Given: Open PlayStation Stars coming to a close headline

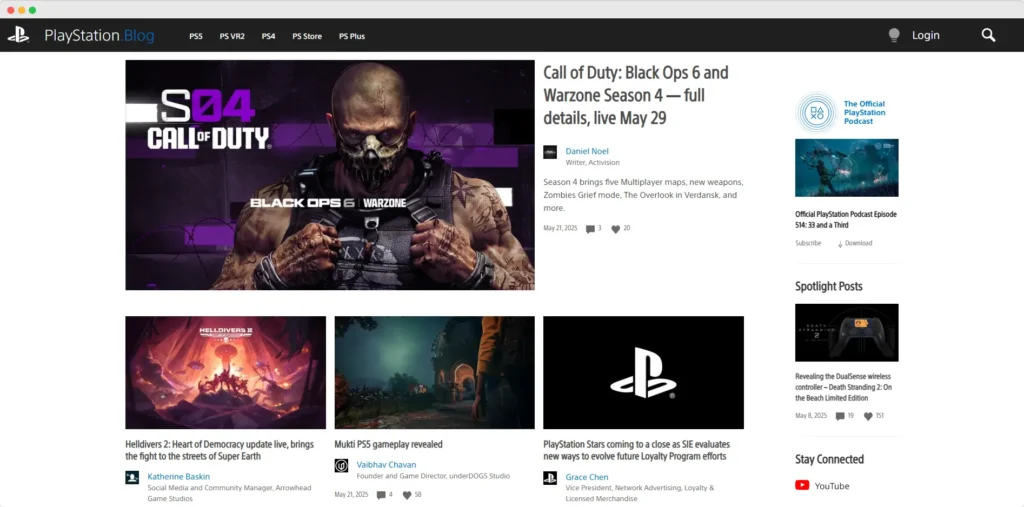Looking at the screenshot, I should (637, 450).
